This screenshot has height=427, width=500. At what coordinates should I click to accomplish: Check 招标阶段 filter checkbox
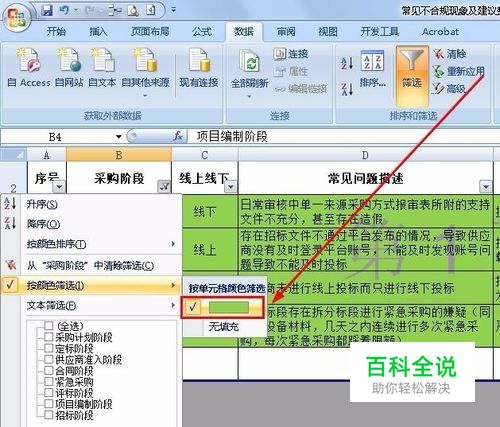(49, 415)
